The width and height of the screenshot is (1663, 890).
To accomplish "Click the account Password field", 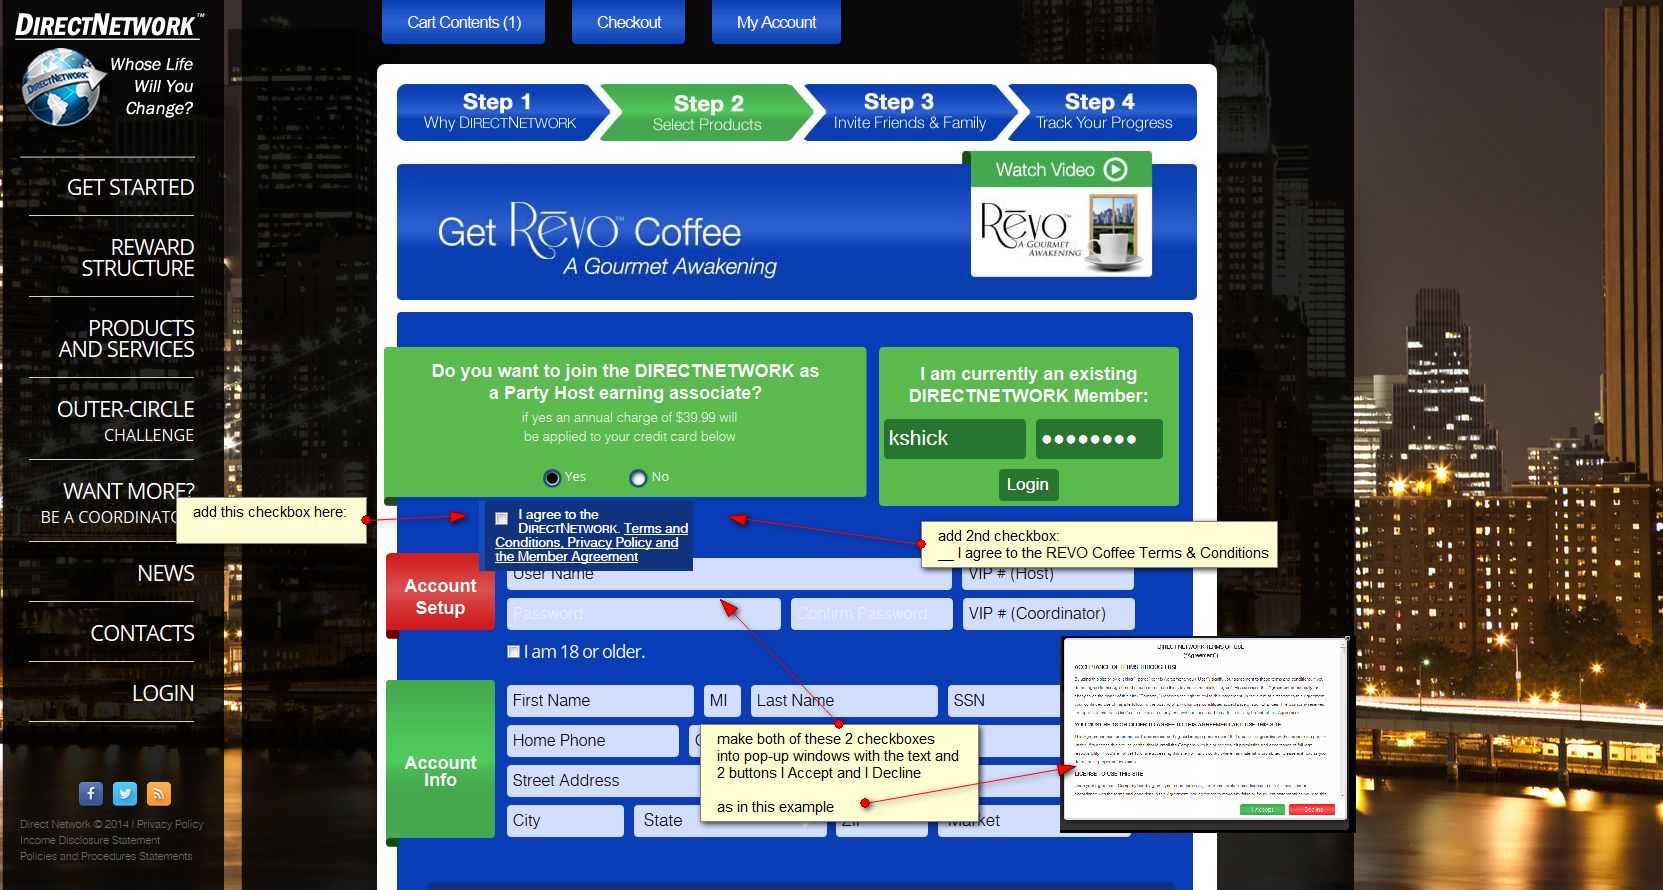I will (x=644, y=614).
